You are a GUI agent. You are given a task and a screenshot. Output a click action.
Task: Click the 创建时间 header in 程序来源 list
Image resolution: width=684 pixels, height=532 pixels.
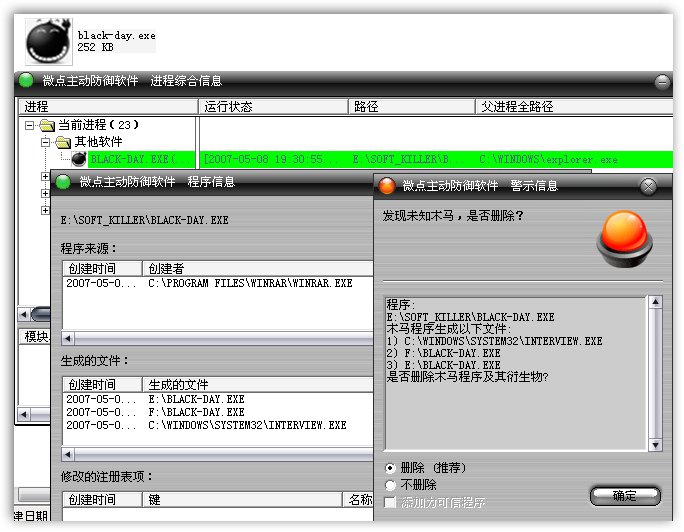pyautogui.click(x=103, y=268)
